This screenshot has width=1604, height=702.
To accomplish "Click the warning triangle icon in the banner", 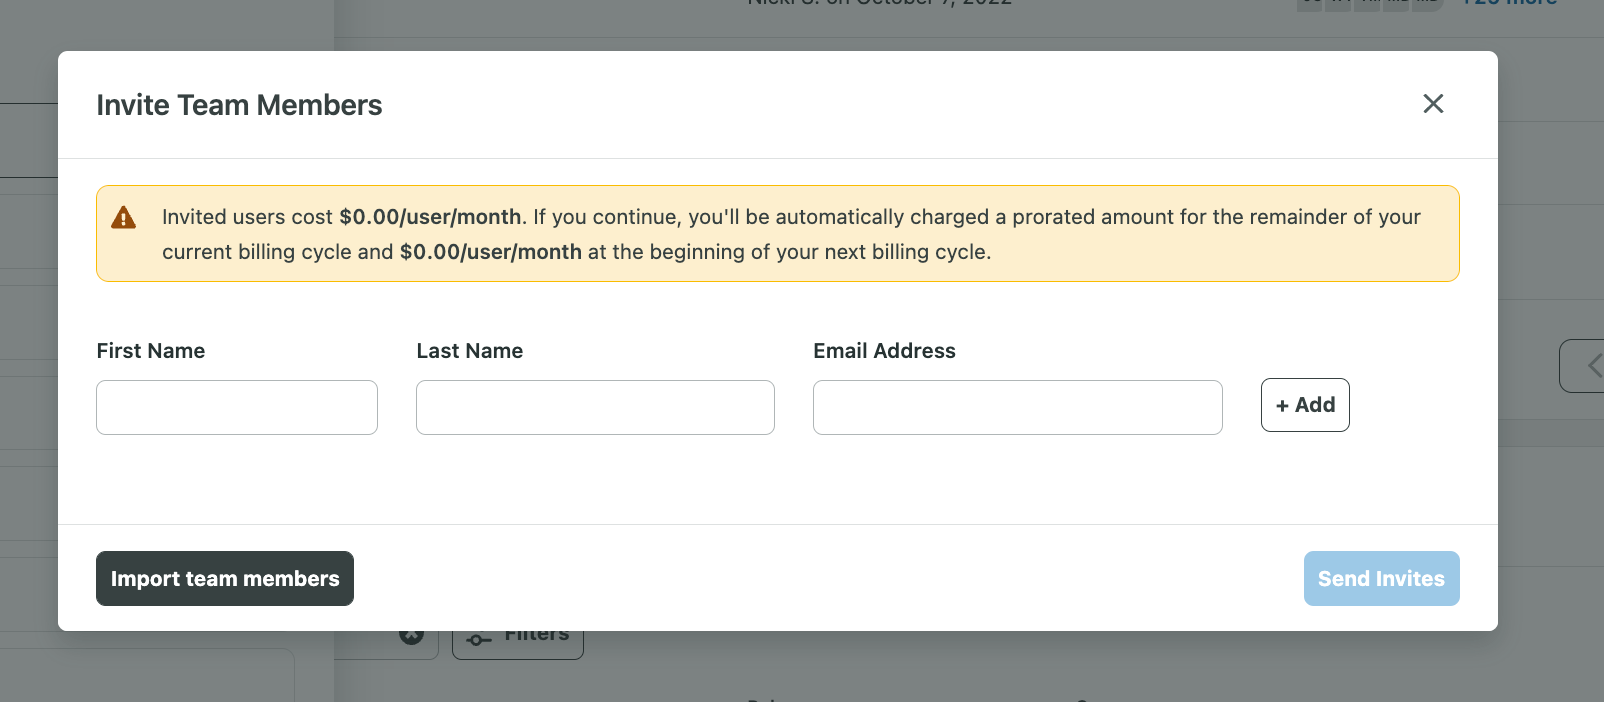I will 123,218.
